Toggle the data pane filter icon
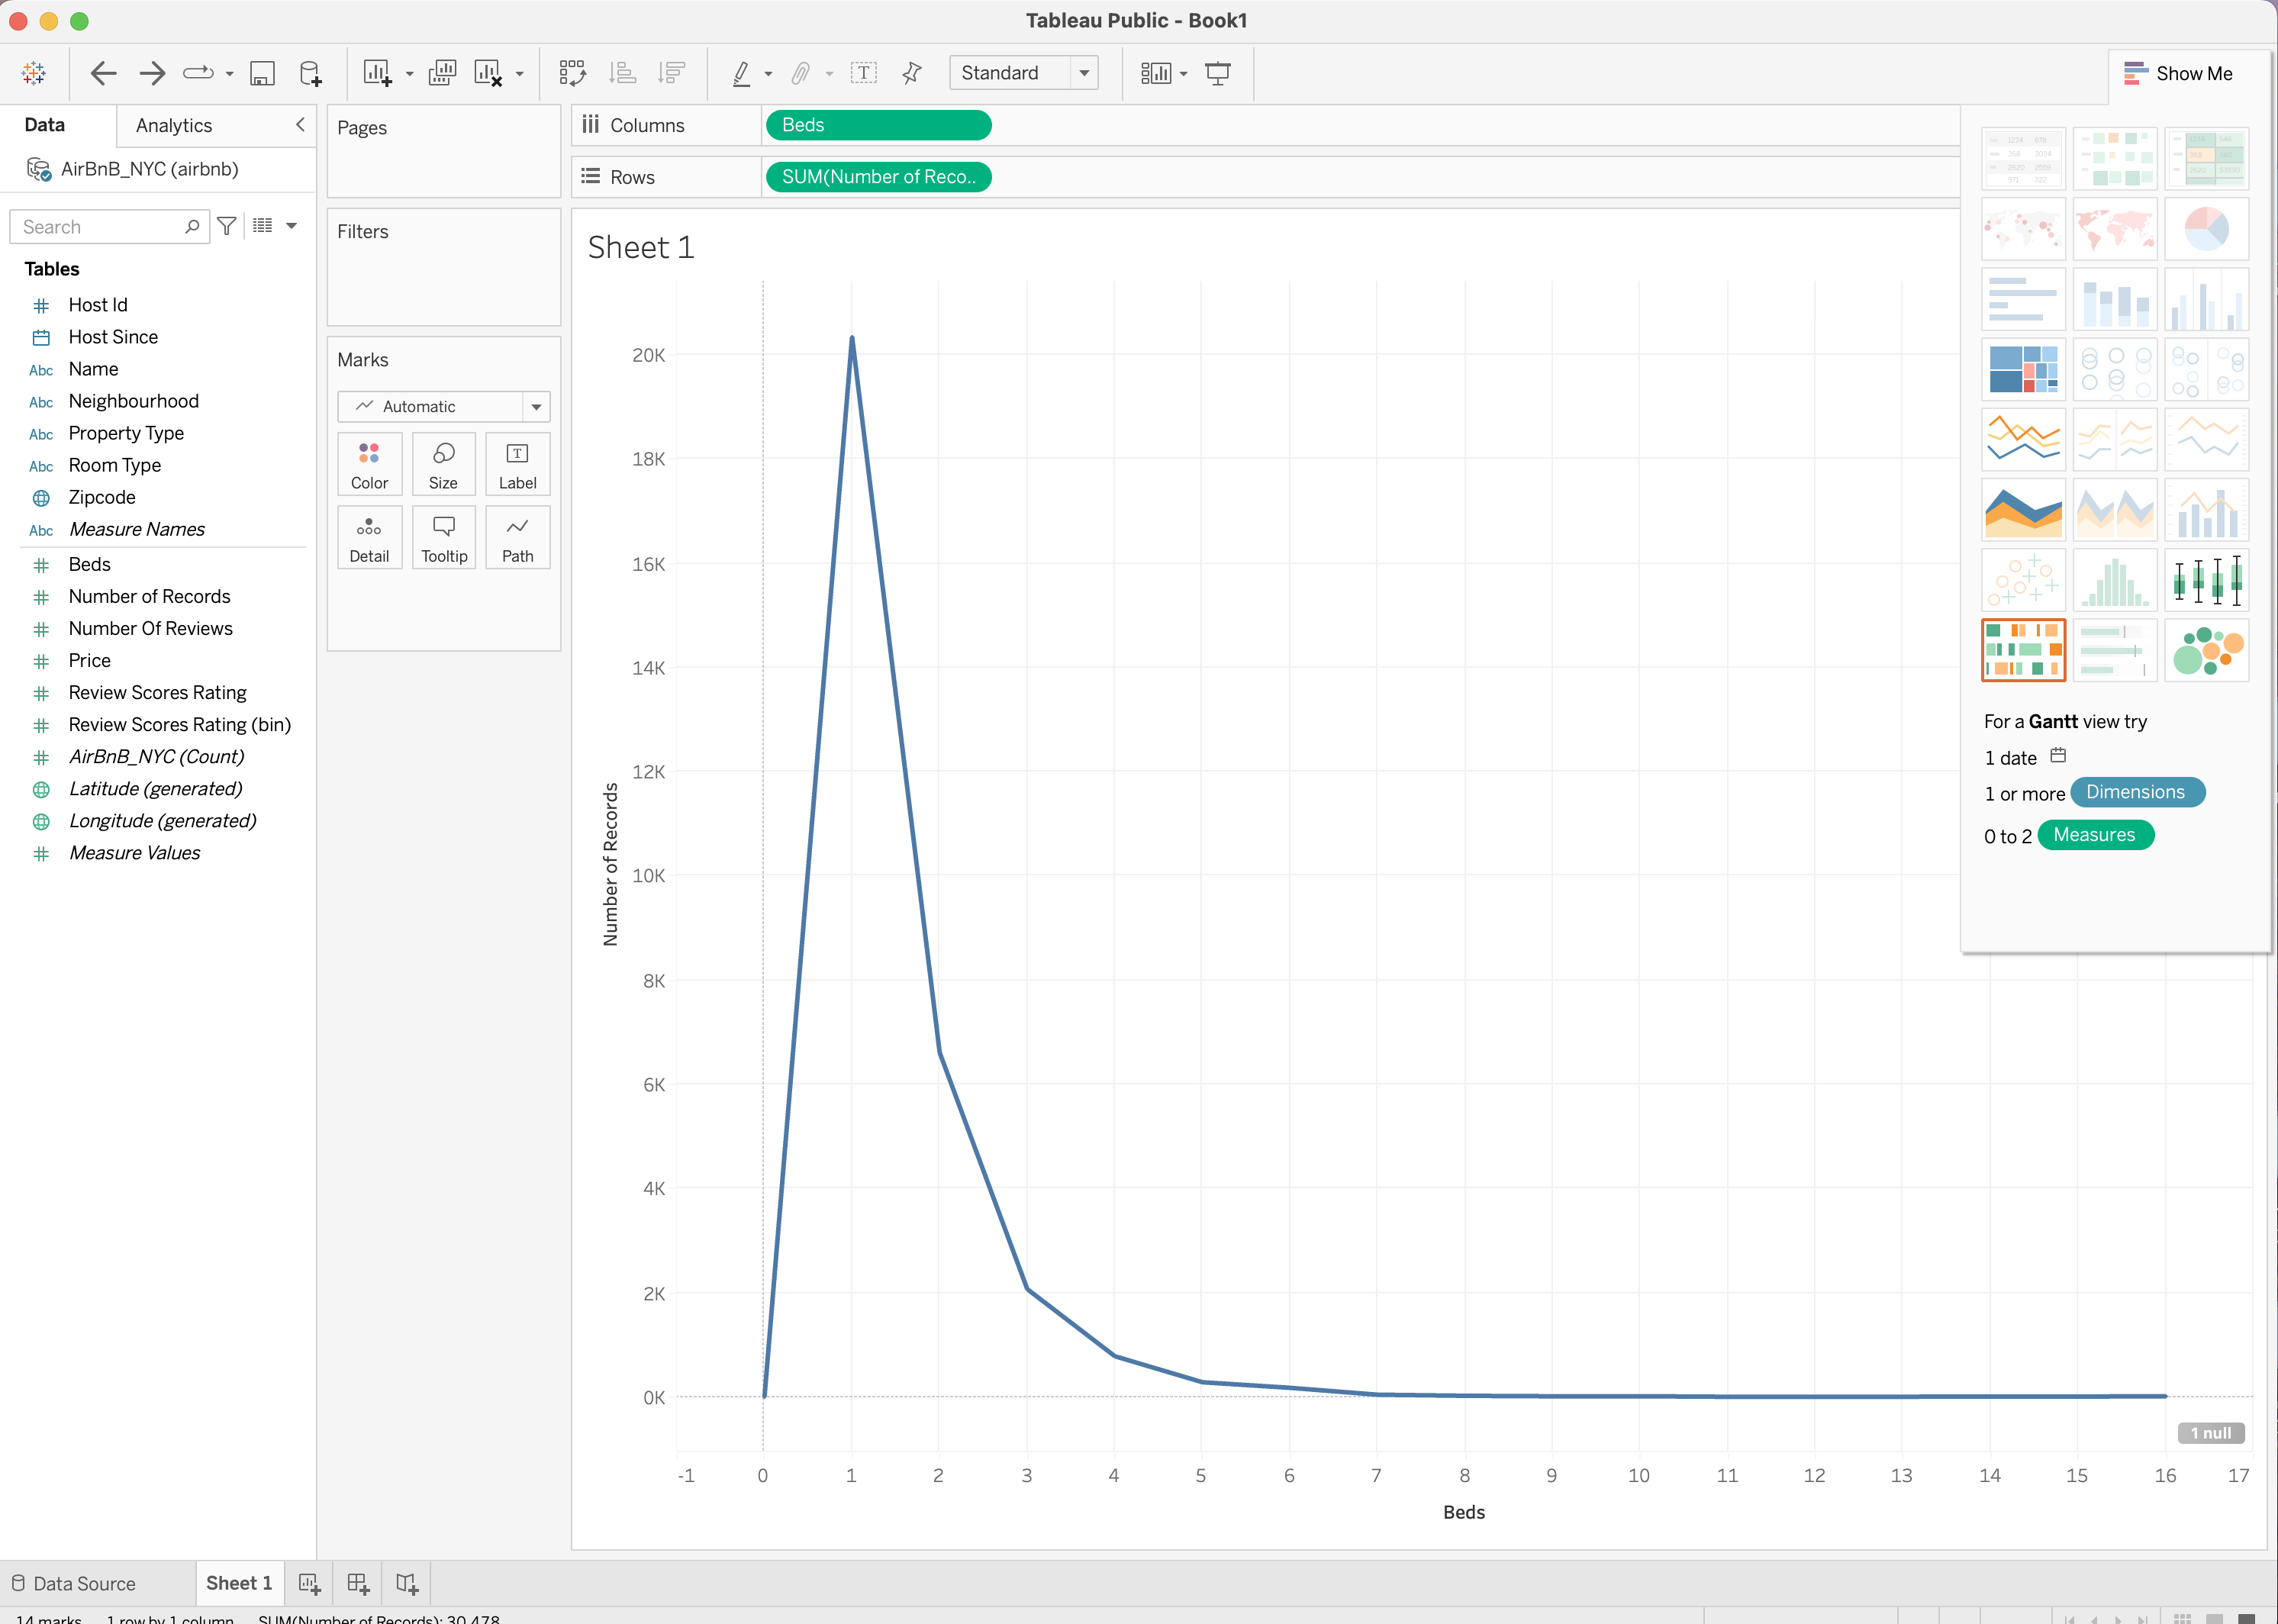 pyautogui.click(x=227, y=226)
